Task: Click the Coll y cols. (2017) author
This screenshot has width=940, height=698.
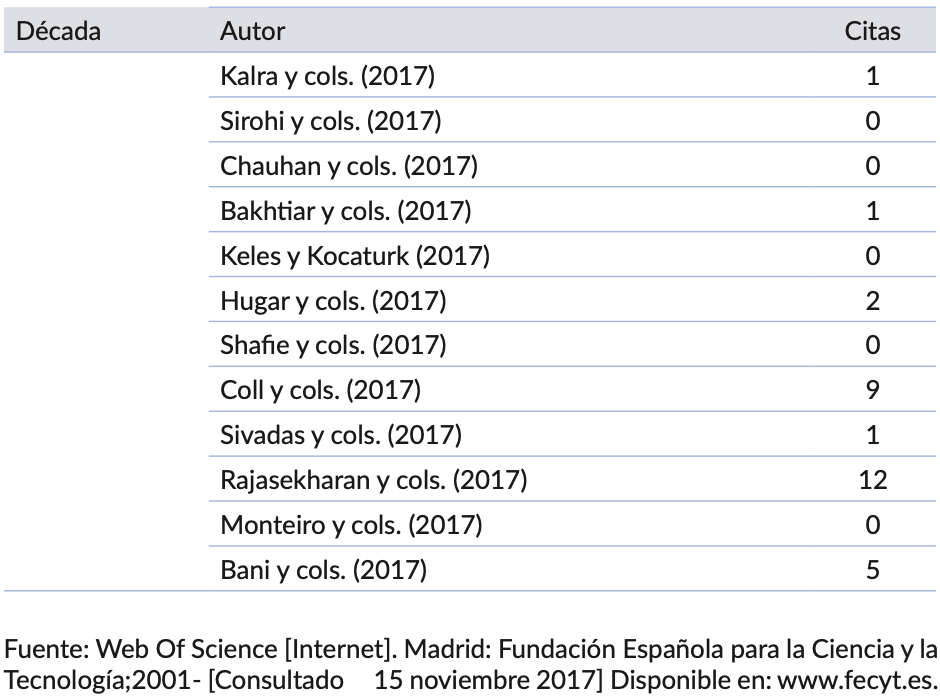Action: pyautogui.click(x=320, y=391)
